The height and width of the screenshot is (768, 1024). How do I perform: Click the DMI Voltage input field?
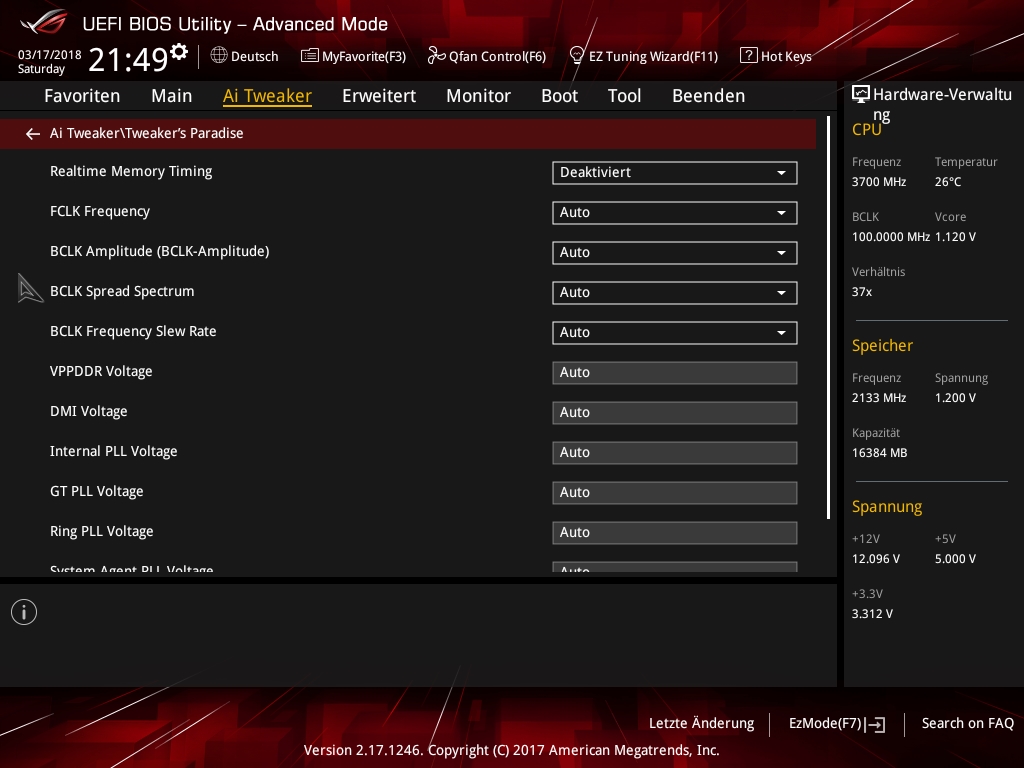(675, 412)
